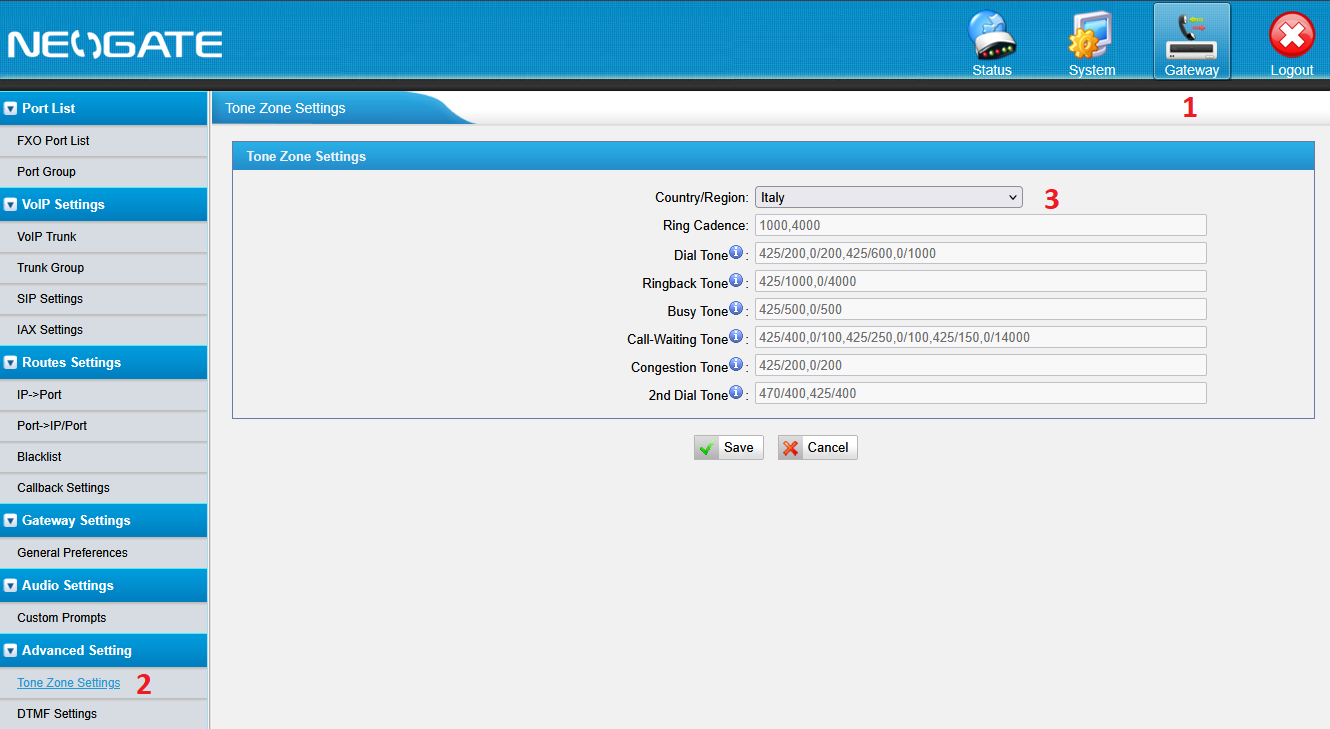The width and height of the screenshot is (1330, 729).
Task: Click the 2nd Dial Tone field
Action: click(x=980, y=393)
